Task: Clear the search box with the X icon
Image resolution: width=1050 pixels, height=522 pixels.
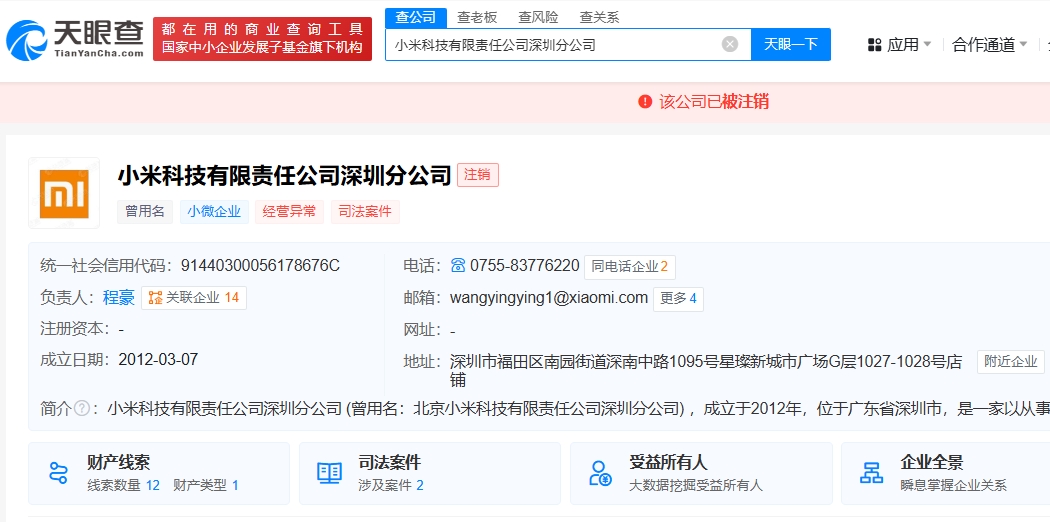Action: (730, 45)
